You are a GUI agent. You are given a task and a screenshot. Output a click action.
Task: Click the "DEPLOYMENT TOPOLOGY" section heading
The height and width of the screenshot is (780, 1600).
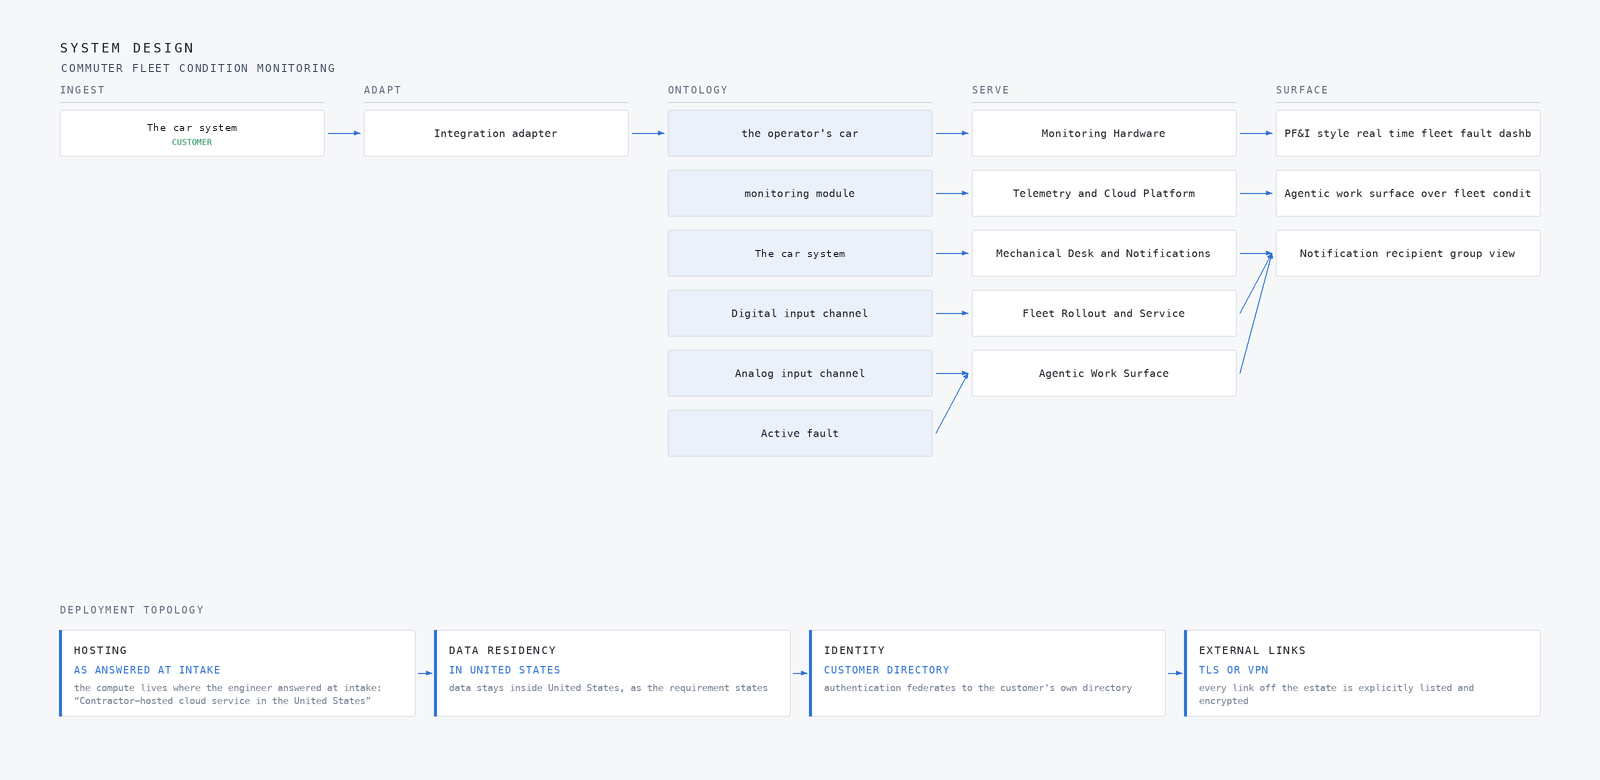pos(132,610)
